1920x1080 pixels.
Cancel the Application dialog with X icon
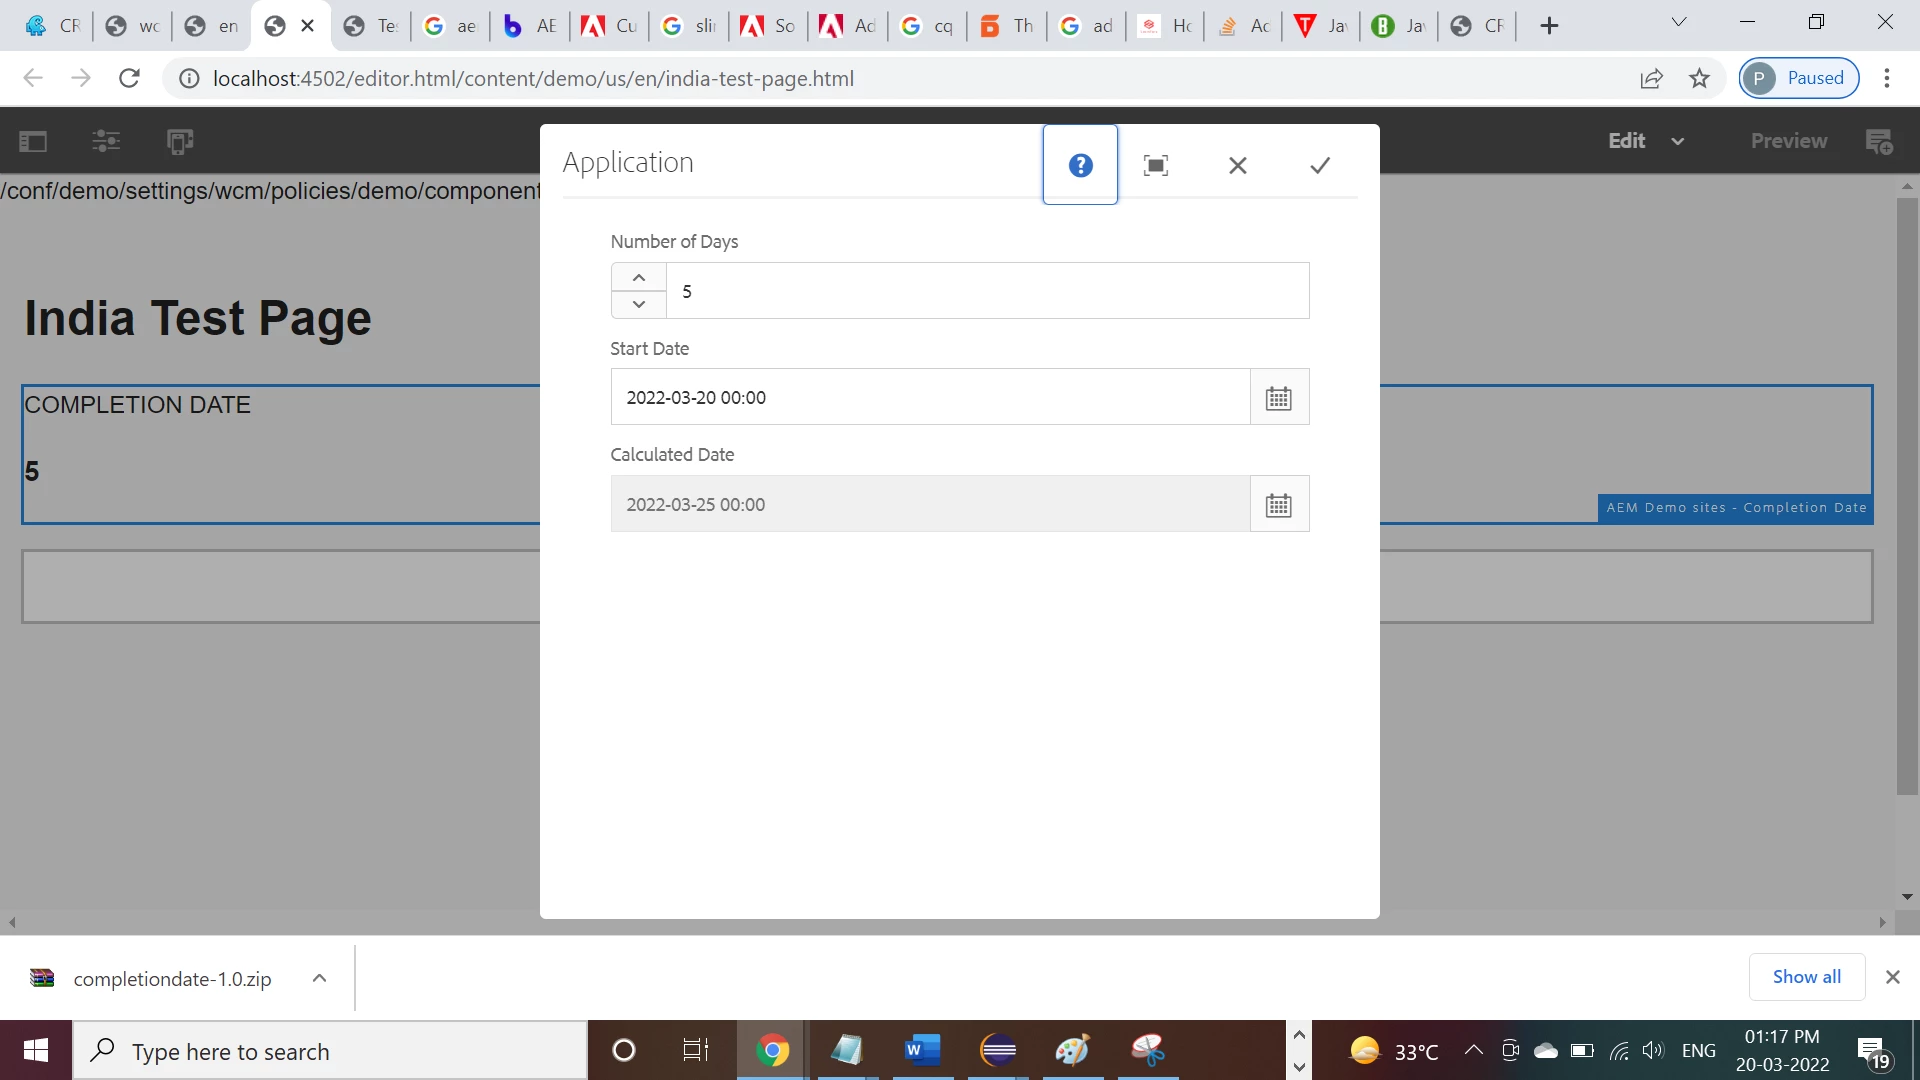click(1237, 165)
